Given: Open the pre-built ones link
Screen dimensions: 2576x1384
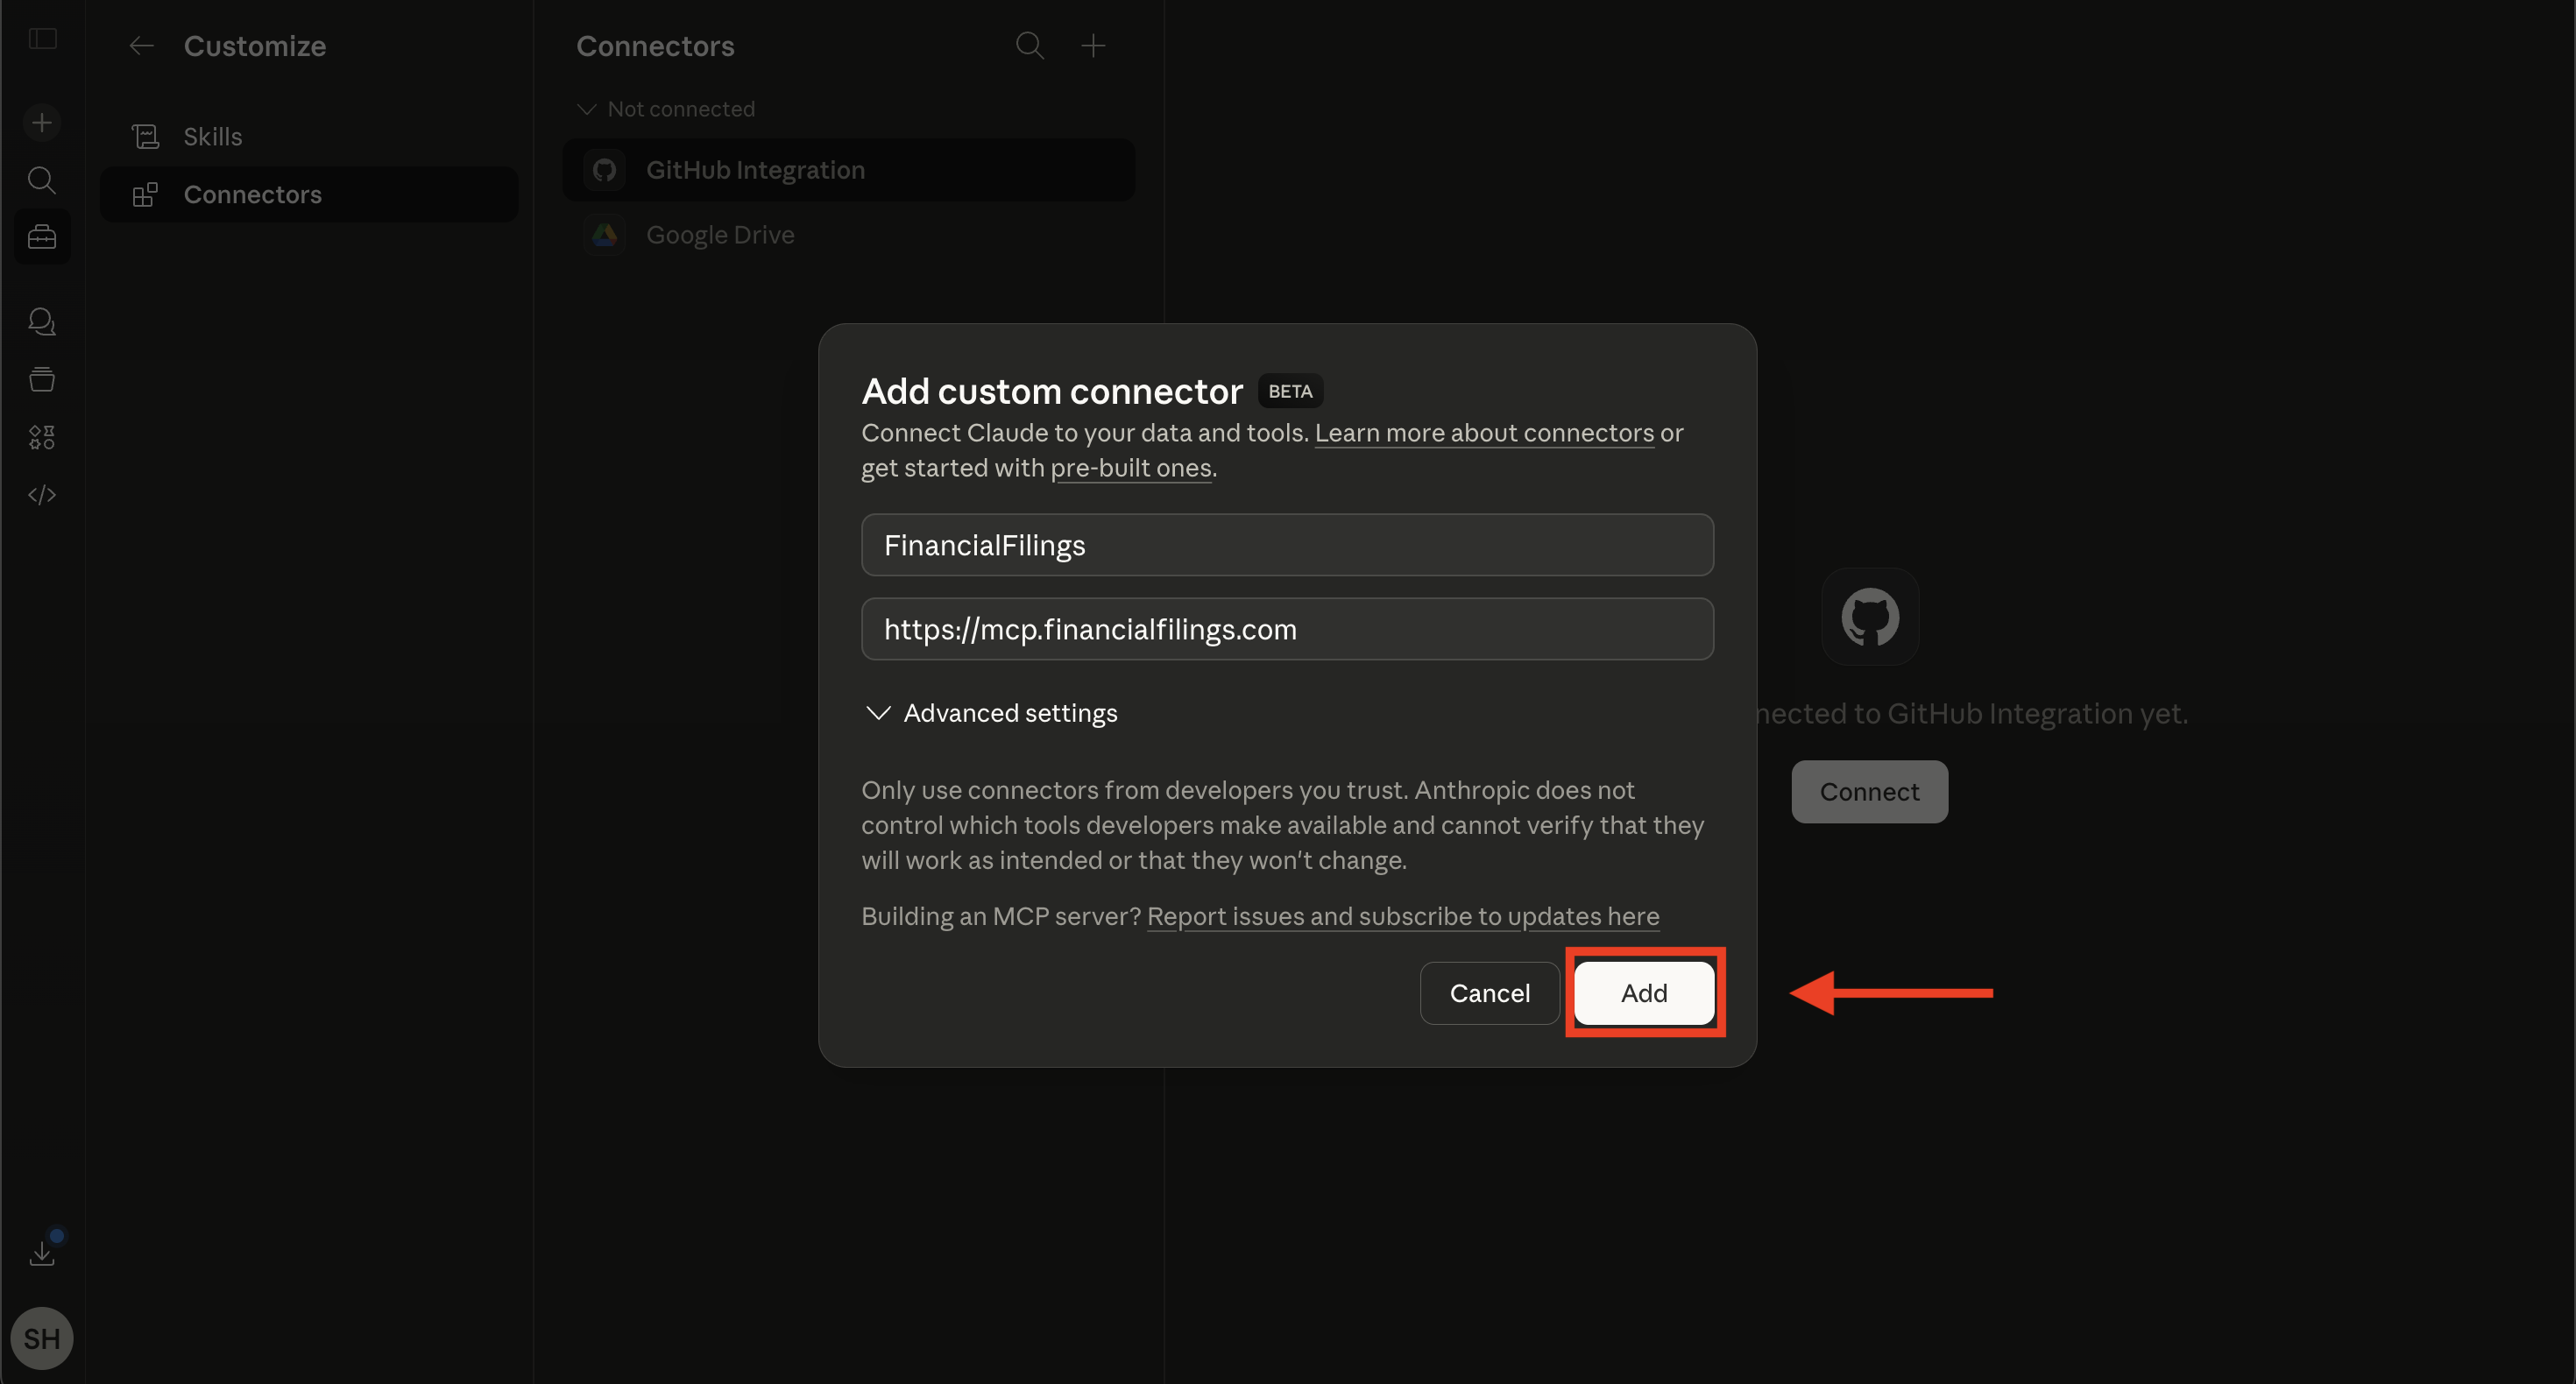Looking at the screenshot, I should click(1131, 468).
